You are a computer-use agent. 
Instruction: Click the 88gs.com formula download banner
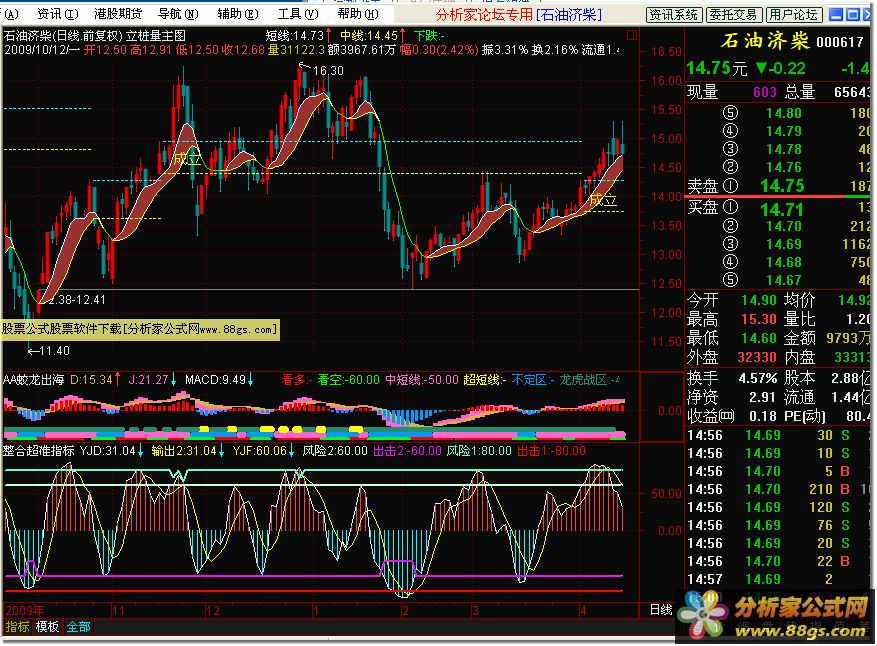click(x=140, y=329)
